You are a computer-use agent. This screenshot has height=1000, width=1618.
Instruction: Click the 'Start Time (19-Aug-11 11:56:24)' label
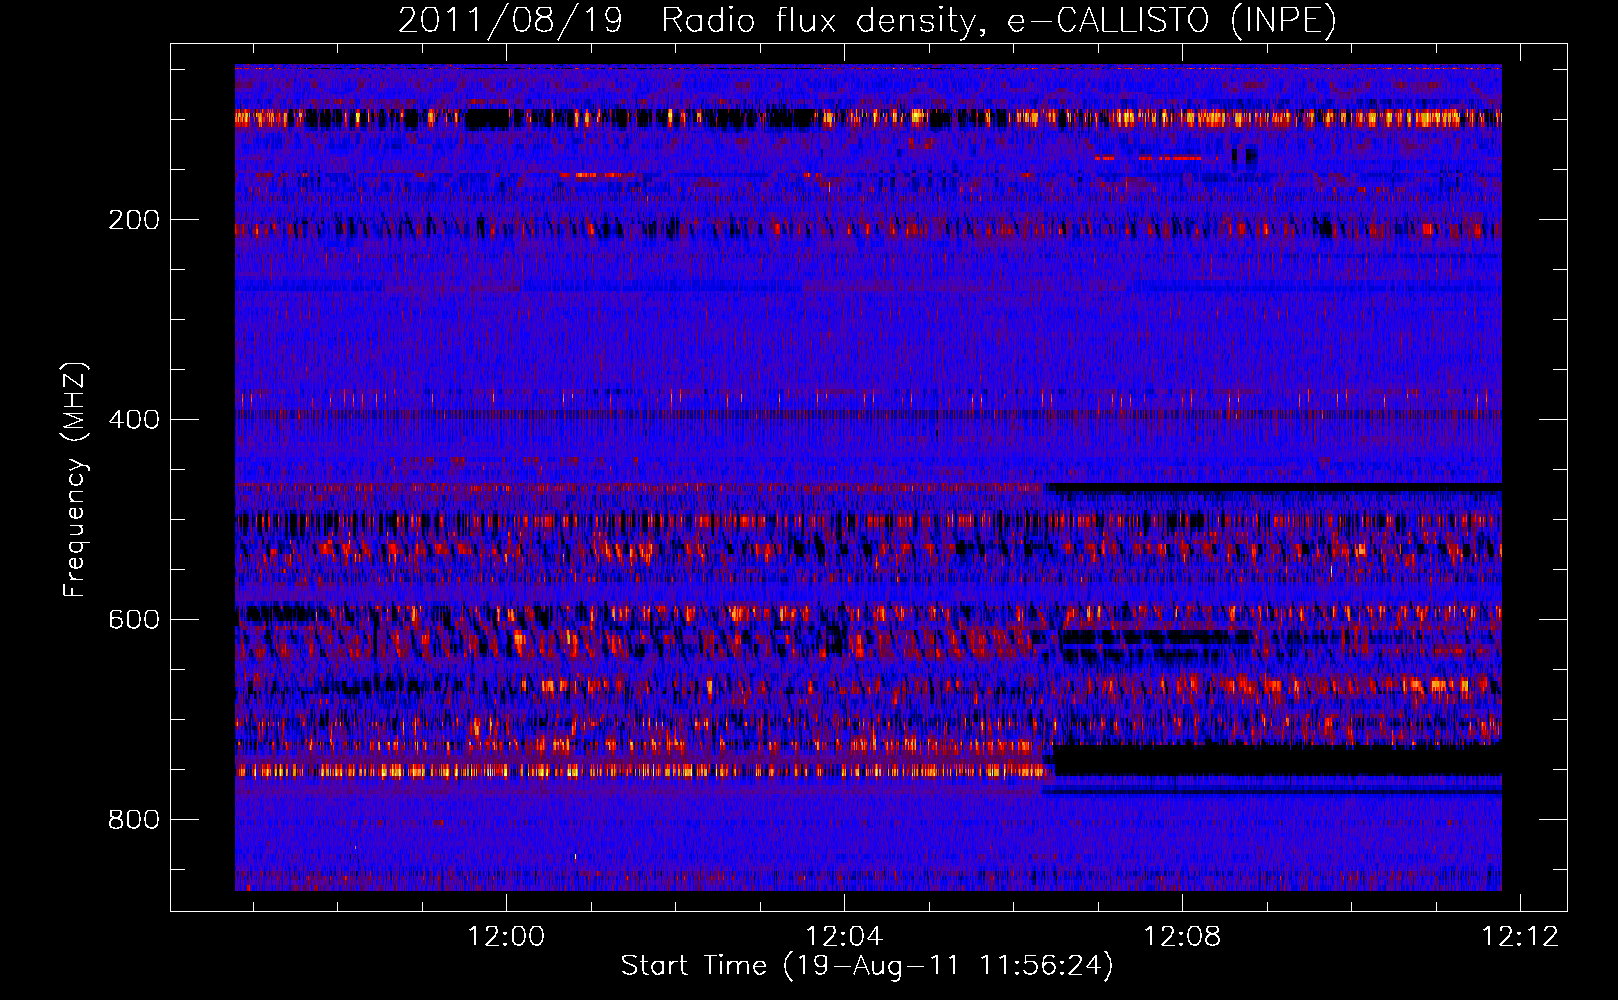[x=867, y=966]
